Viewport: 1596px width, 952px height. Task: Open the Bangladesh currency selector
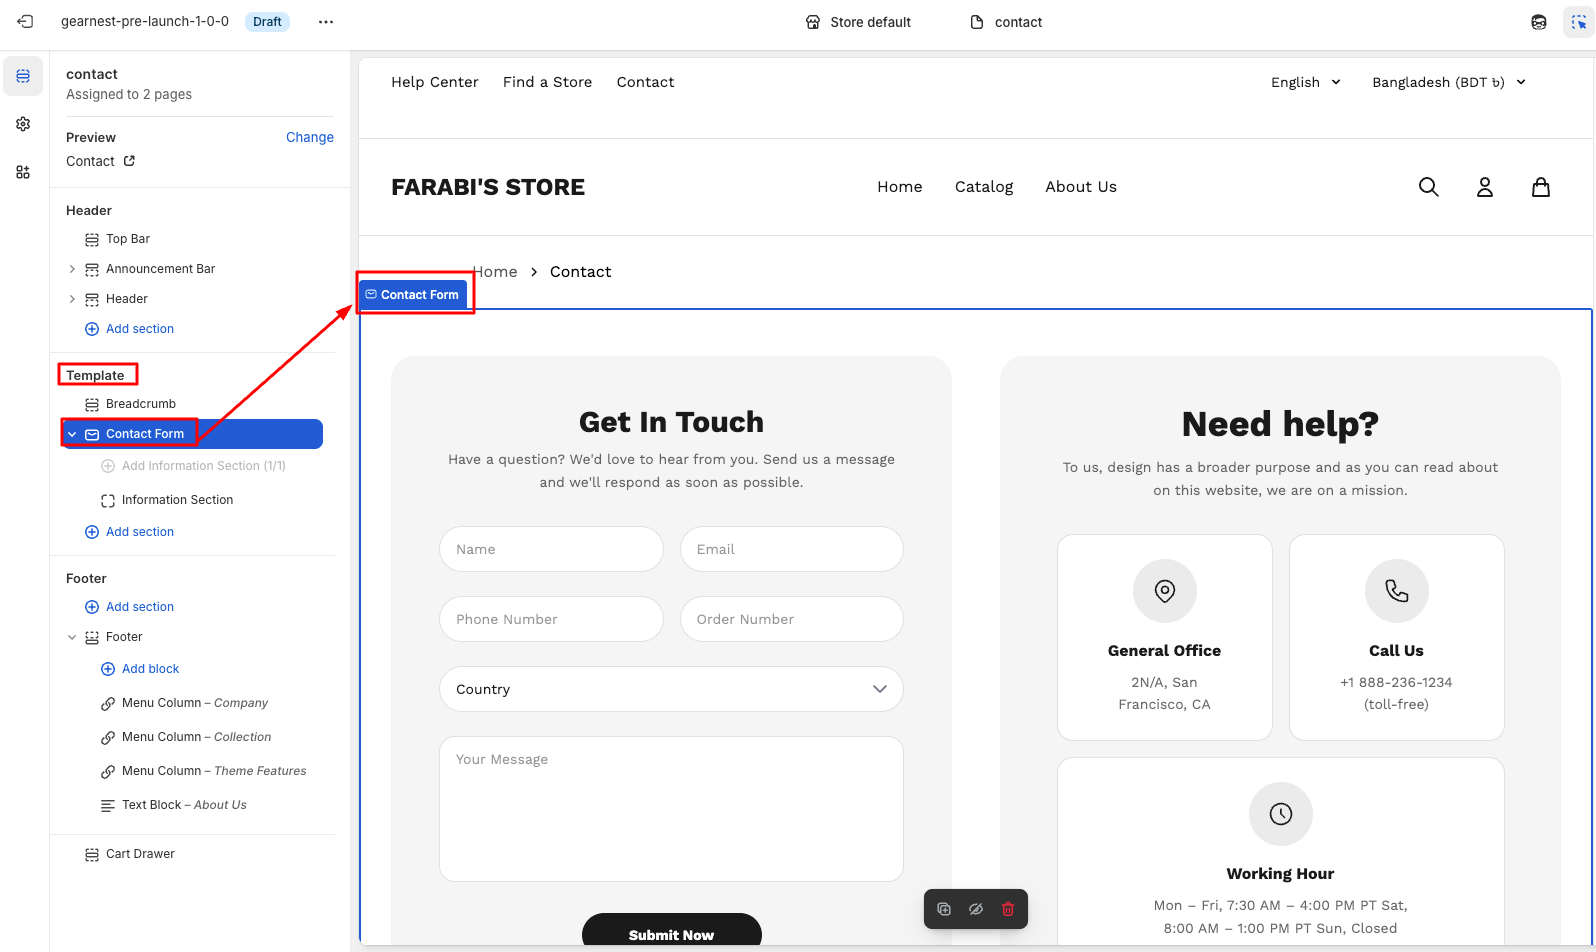(x=1448, y=82)
